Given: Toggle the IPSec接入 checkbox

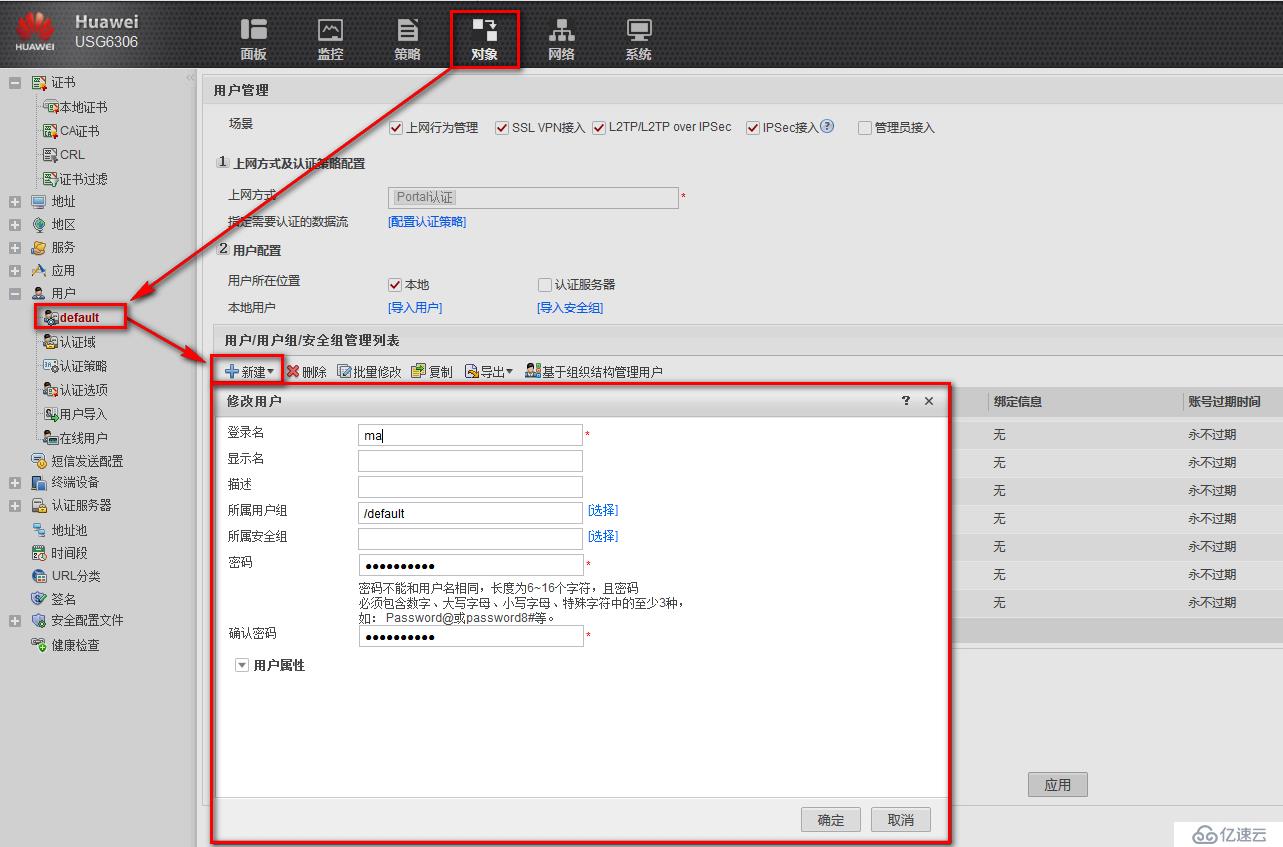Looking at the screenshot, I should (753, 128).
